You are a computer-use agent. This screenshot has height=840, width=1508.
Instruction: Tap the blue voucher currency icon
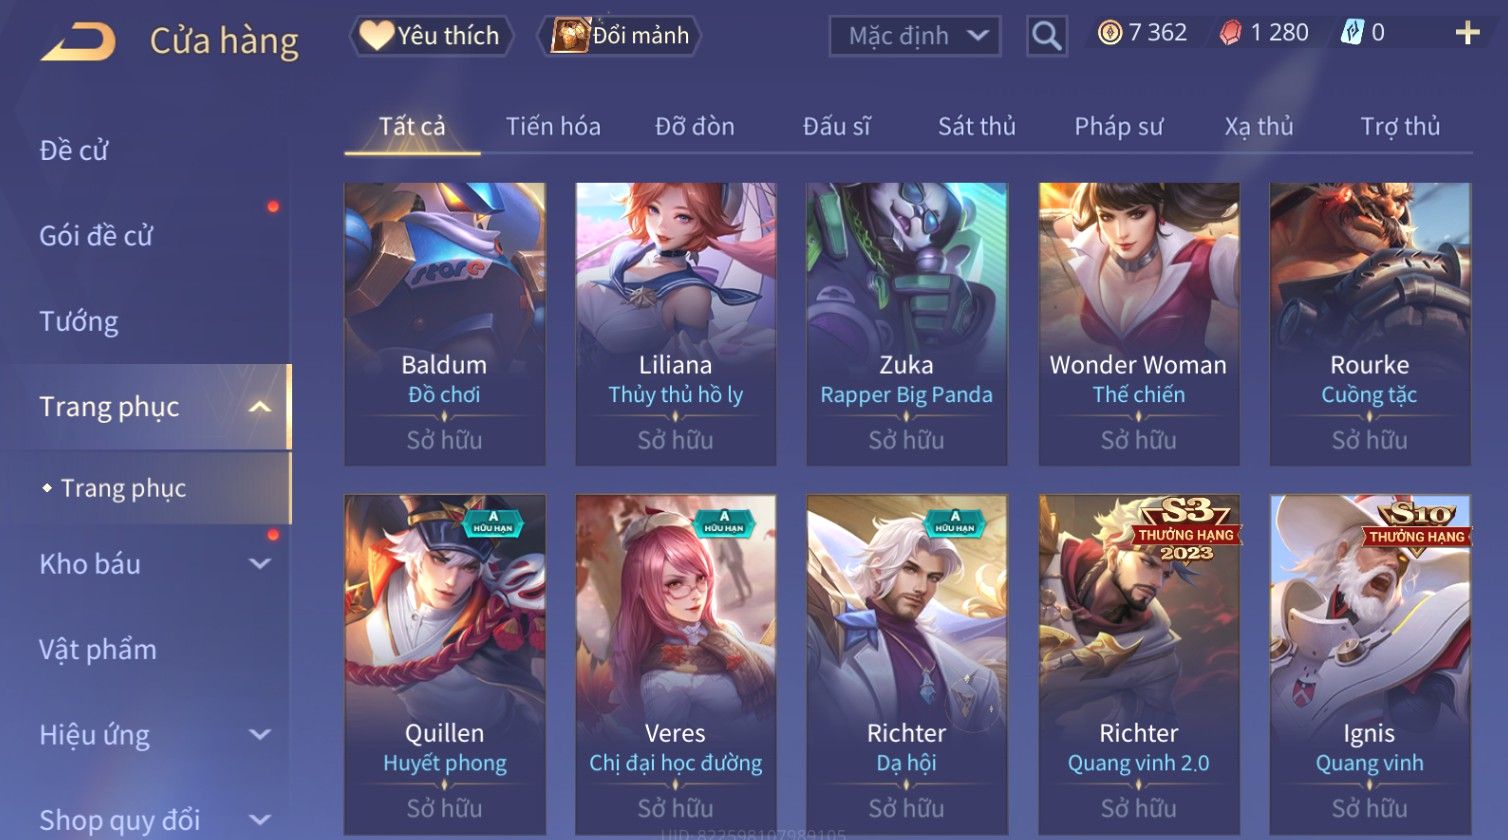tap(1351, 33)
